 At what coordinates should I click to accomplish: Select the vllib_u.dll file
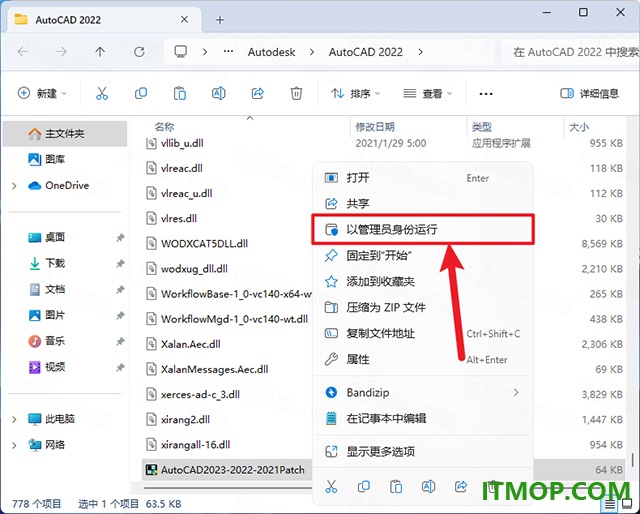click(182, 143)
